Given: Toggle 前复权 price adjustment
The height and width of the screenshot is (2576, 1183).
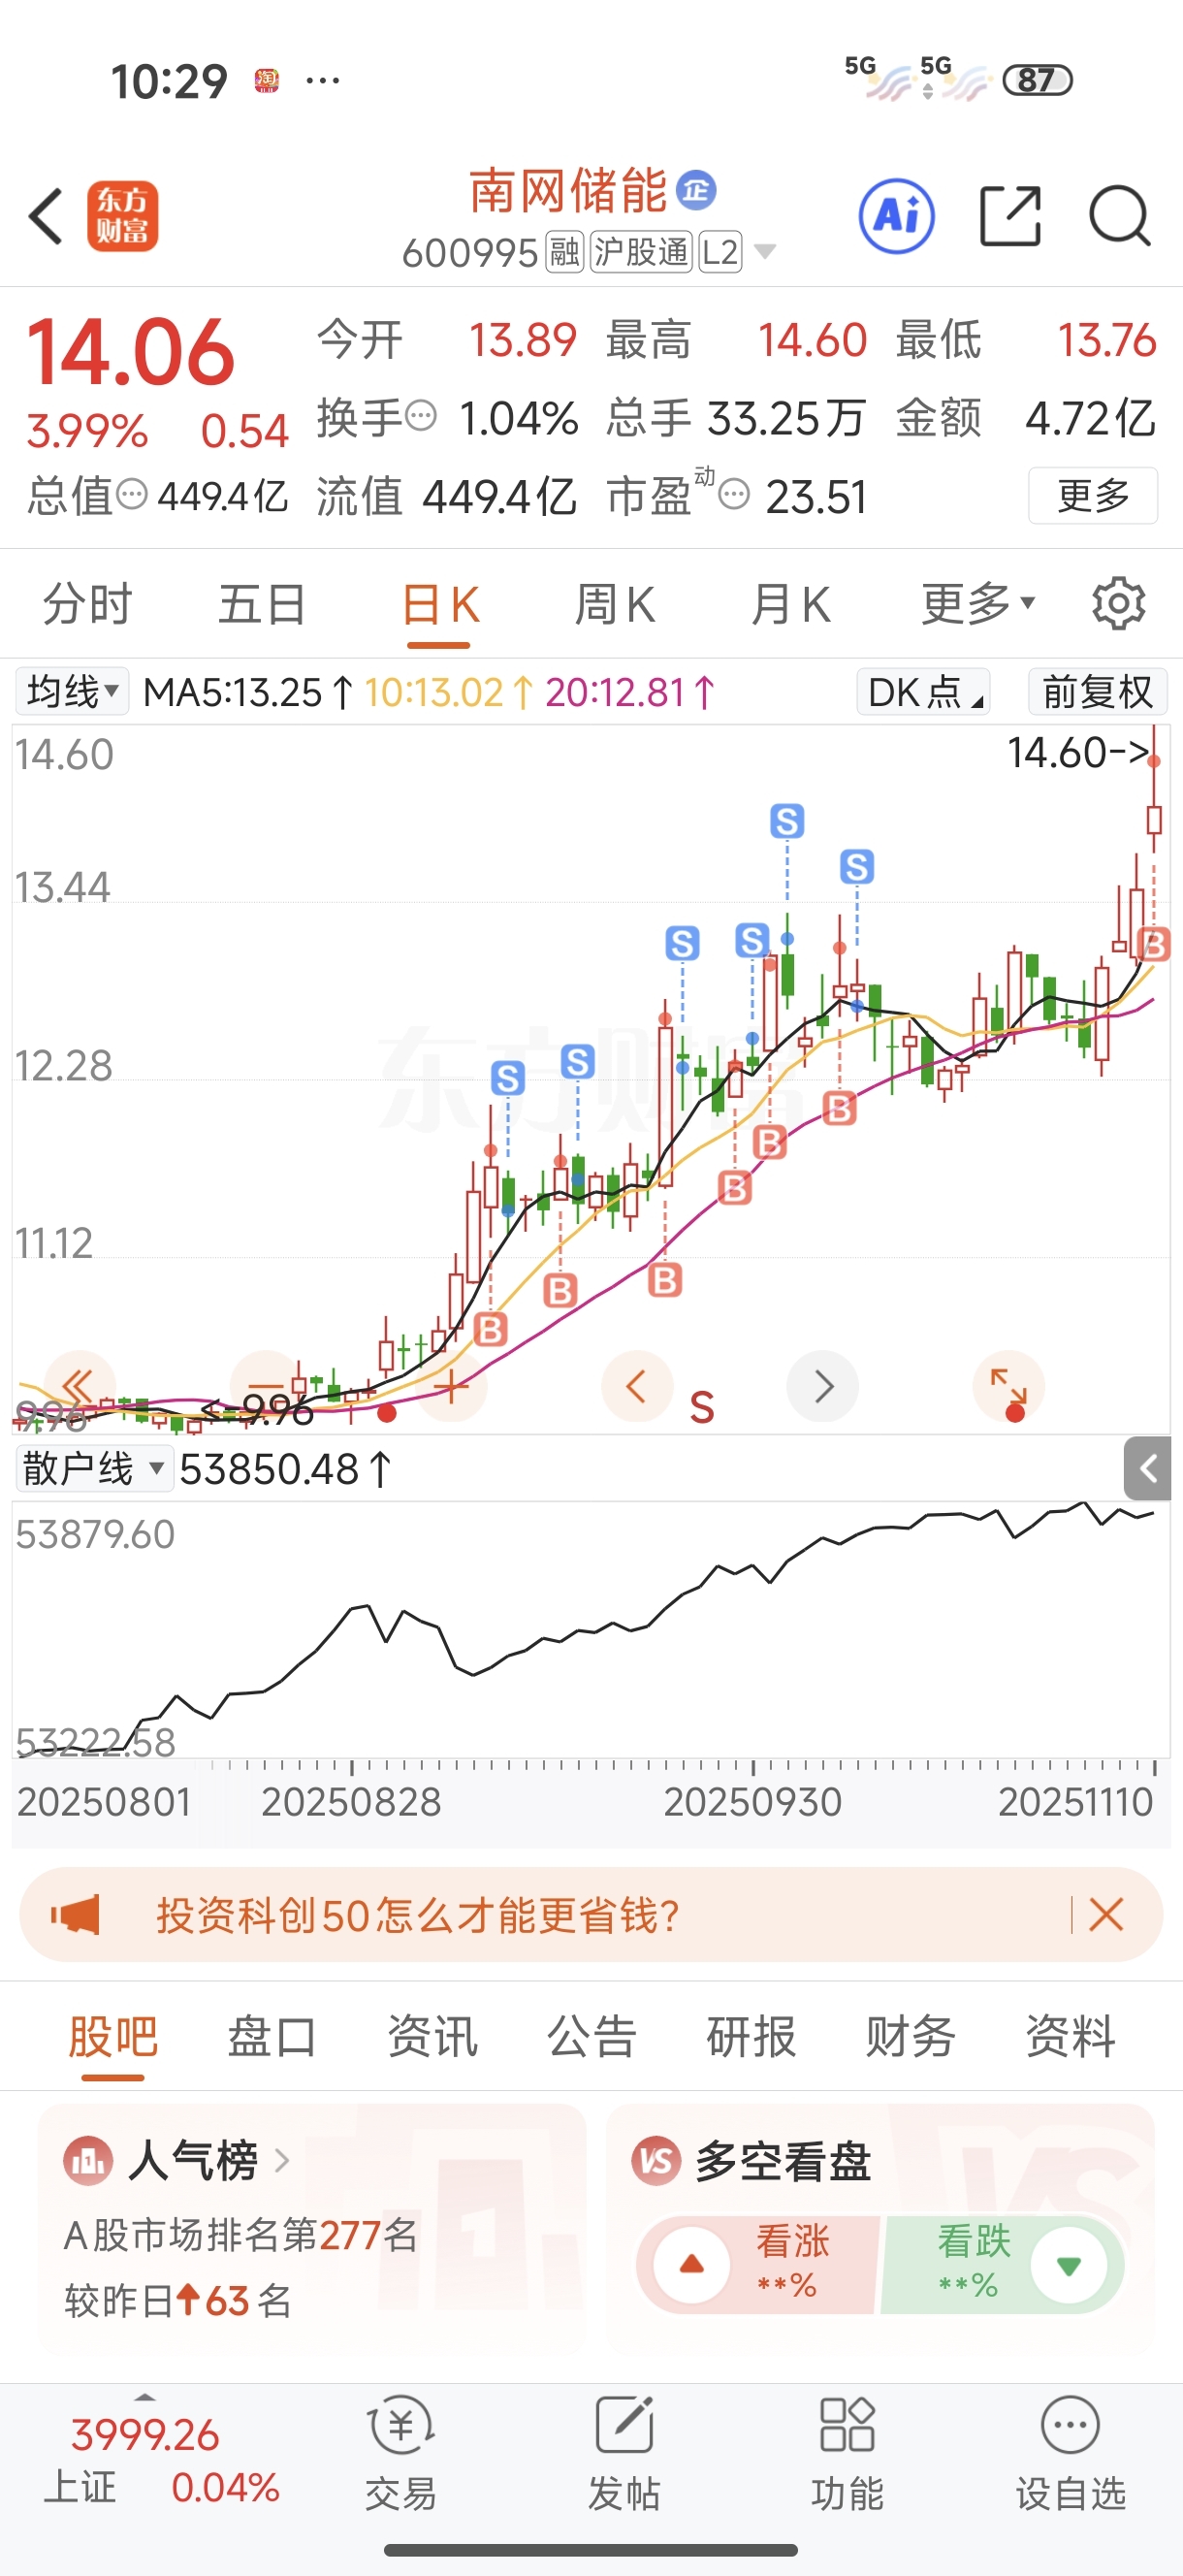Looking at the screenshot, I should (x=1097, y=692).
